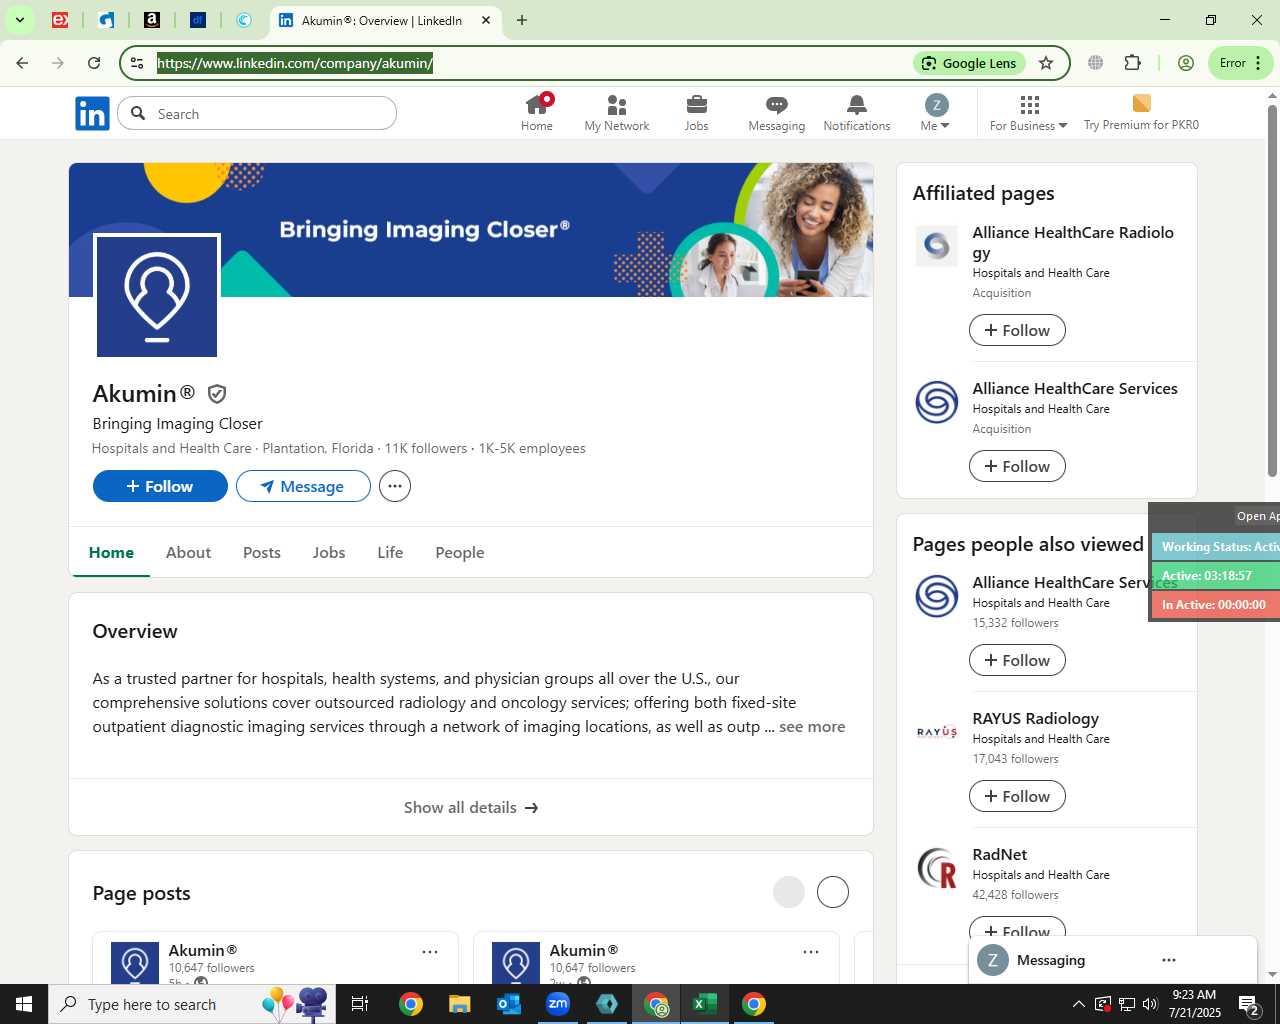Viewport: 1280px width, 1024px height.
Task: Open Zoom from taskbar
Action: click(558, 1004)
